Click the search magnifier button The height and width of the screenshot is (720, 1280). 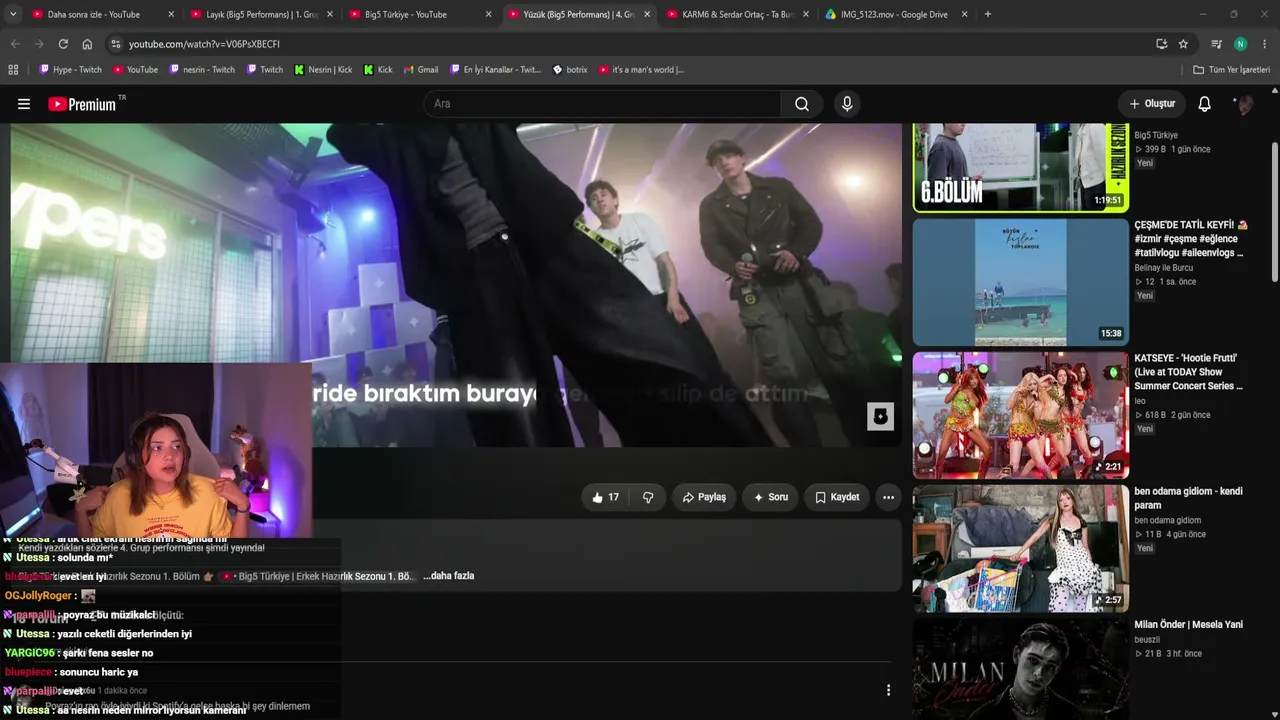point(802,104)
